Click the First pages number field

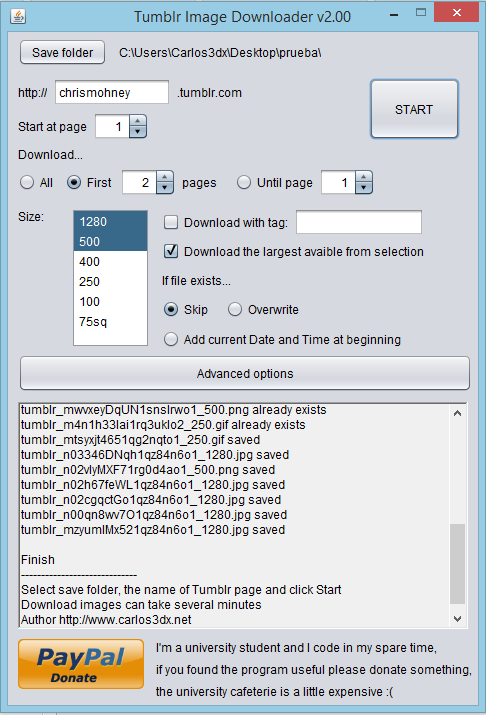[140, 182]
